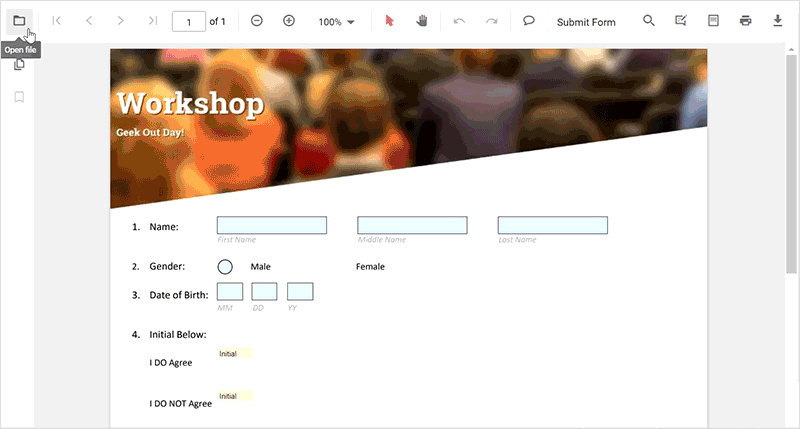Activate the pan hand tool
Image resolution: width=800 pixels, height=429 pixels.
coord(421,21)
